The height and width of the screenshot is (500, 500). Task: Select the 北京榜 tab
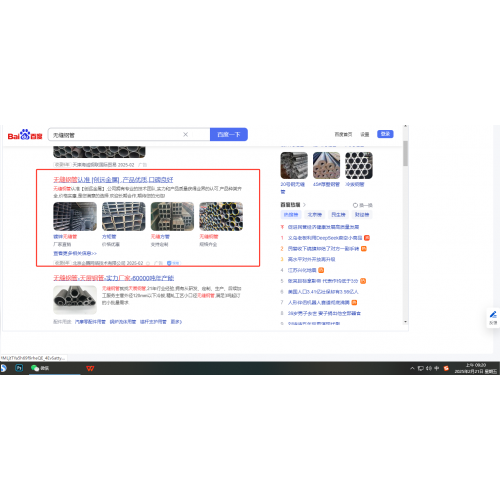point(315,214)
